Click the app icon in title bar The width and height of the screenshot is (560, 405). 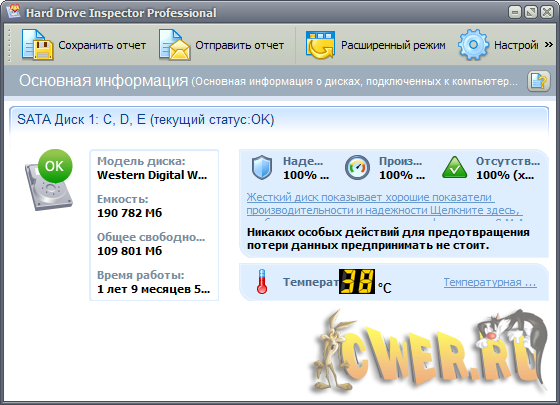[14, 12]
